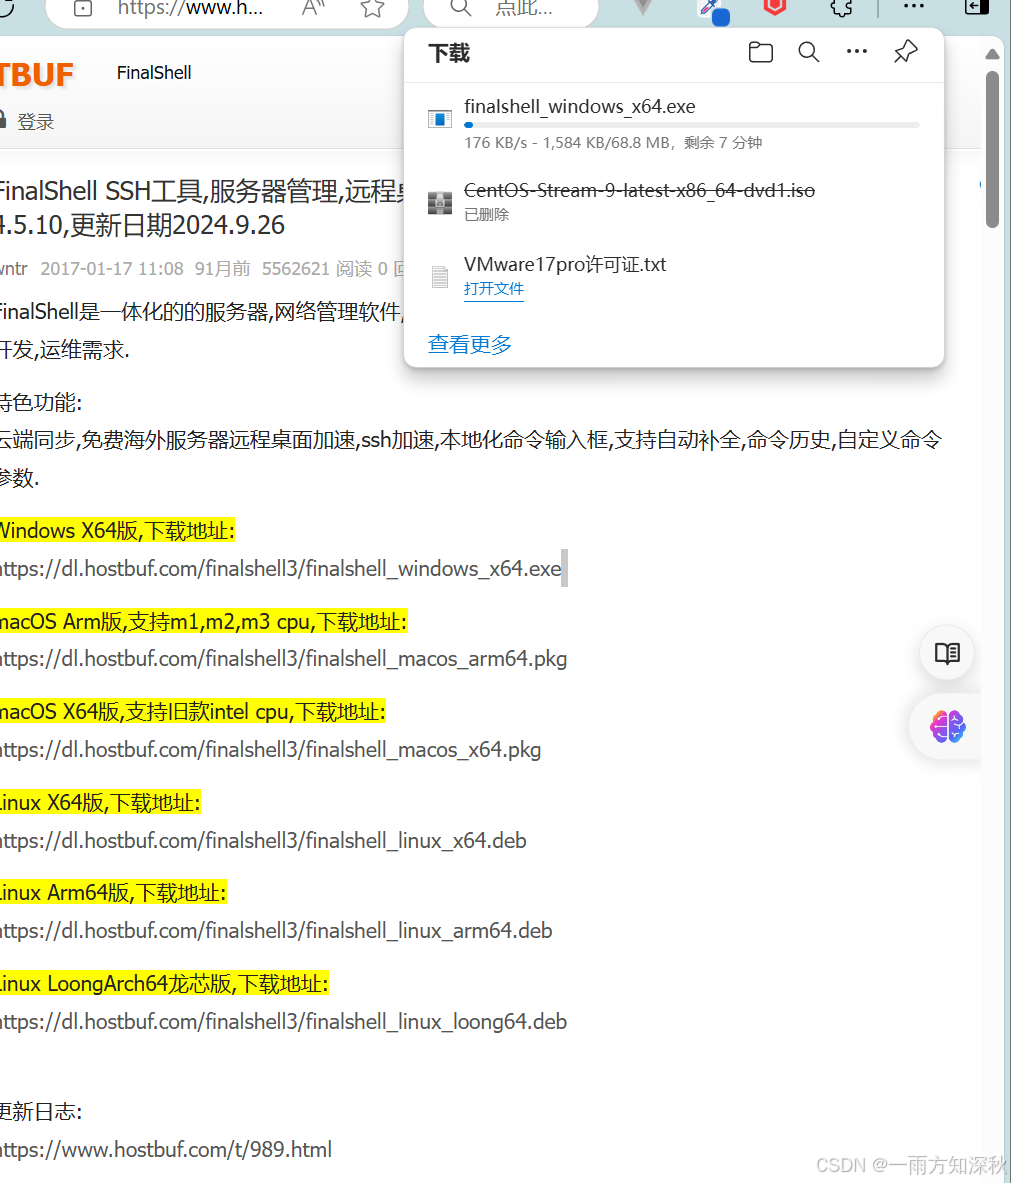The width and height of the screenshot is (1011, 1183).
Task: Click the sidebar toggle icon at top right
Action: tap(976, 7)
